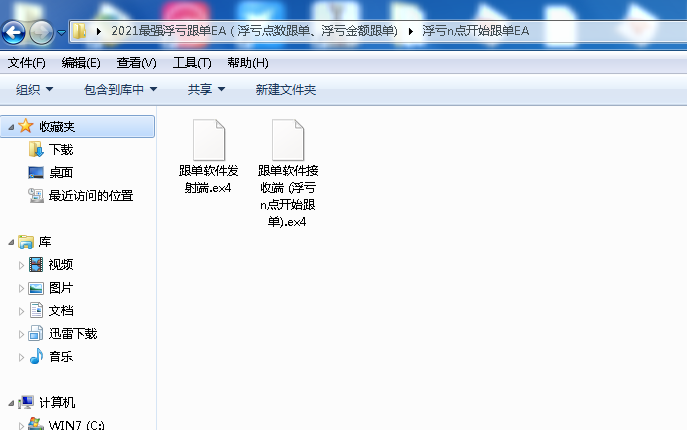Open the recent pages dropdown arrow
This screenshot has height=430, width=687.
click(61, 32)
